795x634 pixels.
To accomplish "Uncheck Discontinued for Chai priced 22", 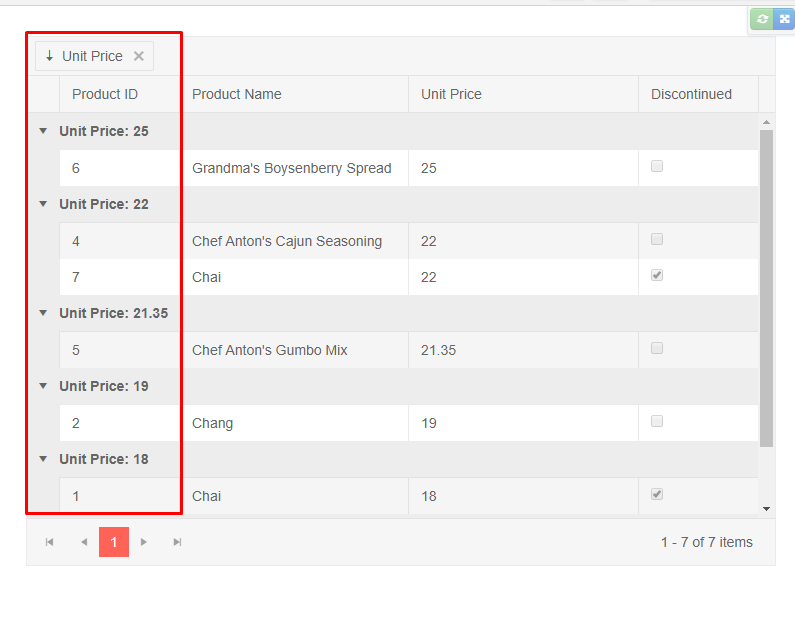I will tap(657, 276).
